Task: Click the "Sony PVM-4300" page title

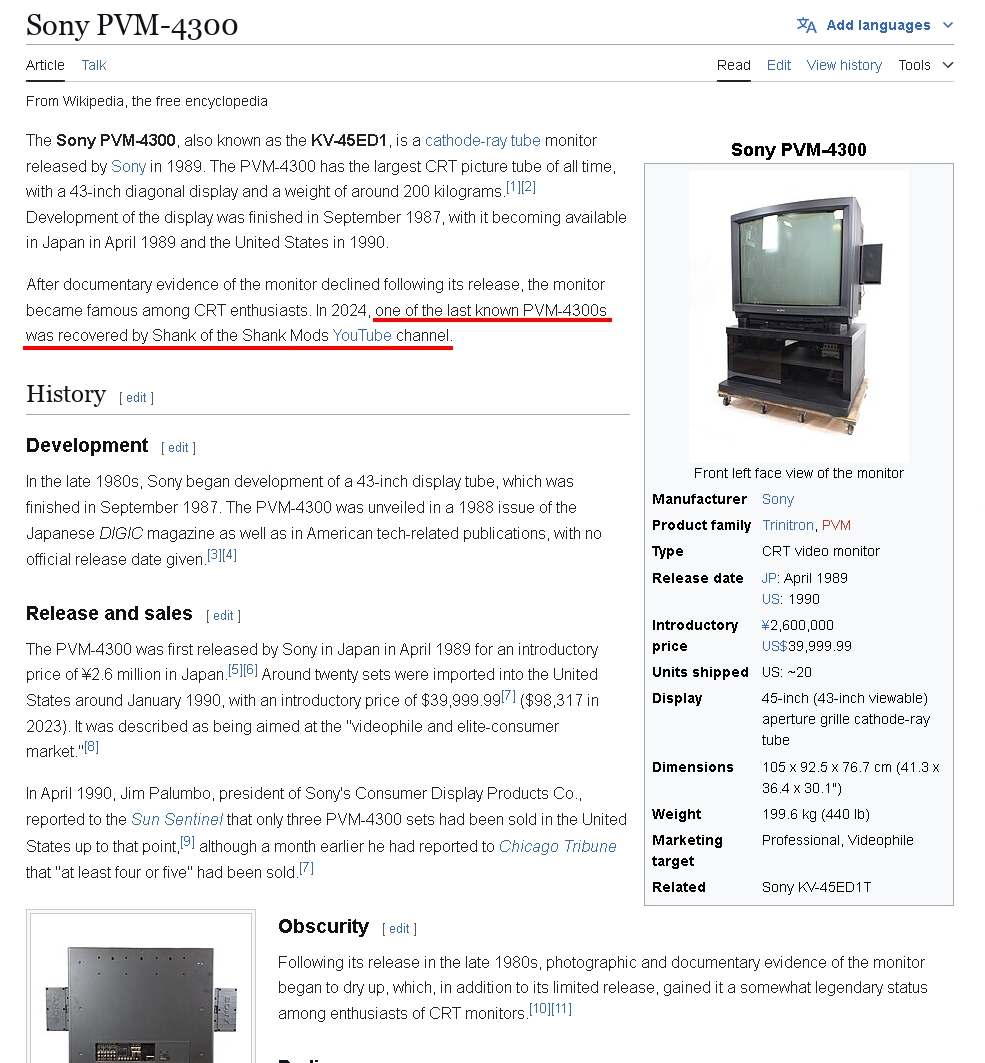Action: point(132,25)
